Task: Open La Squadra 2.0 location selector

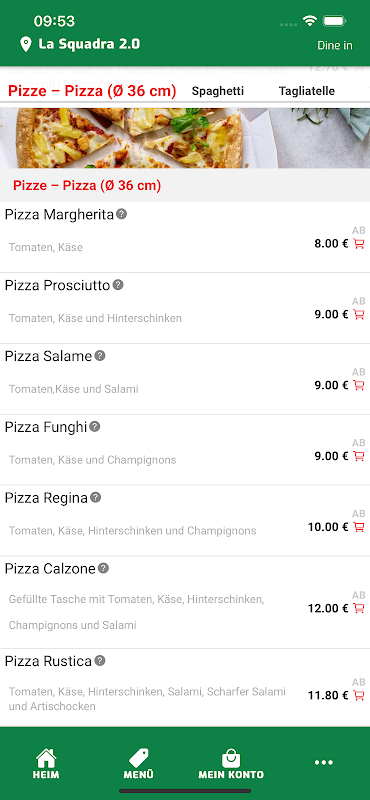Action: coord(89,44)
